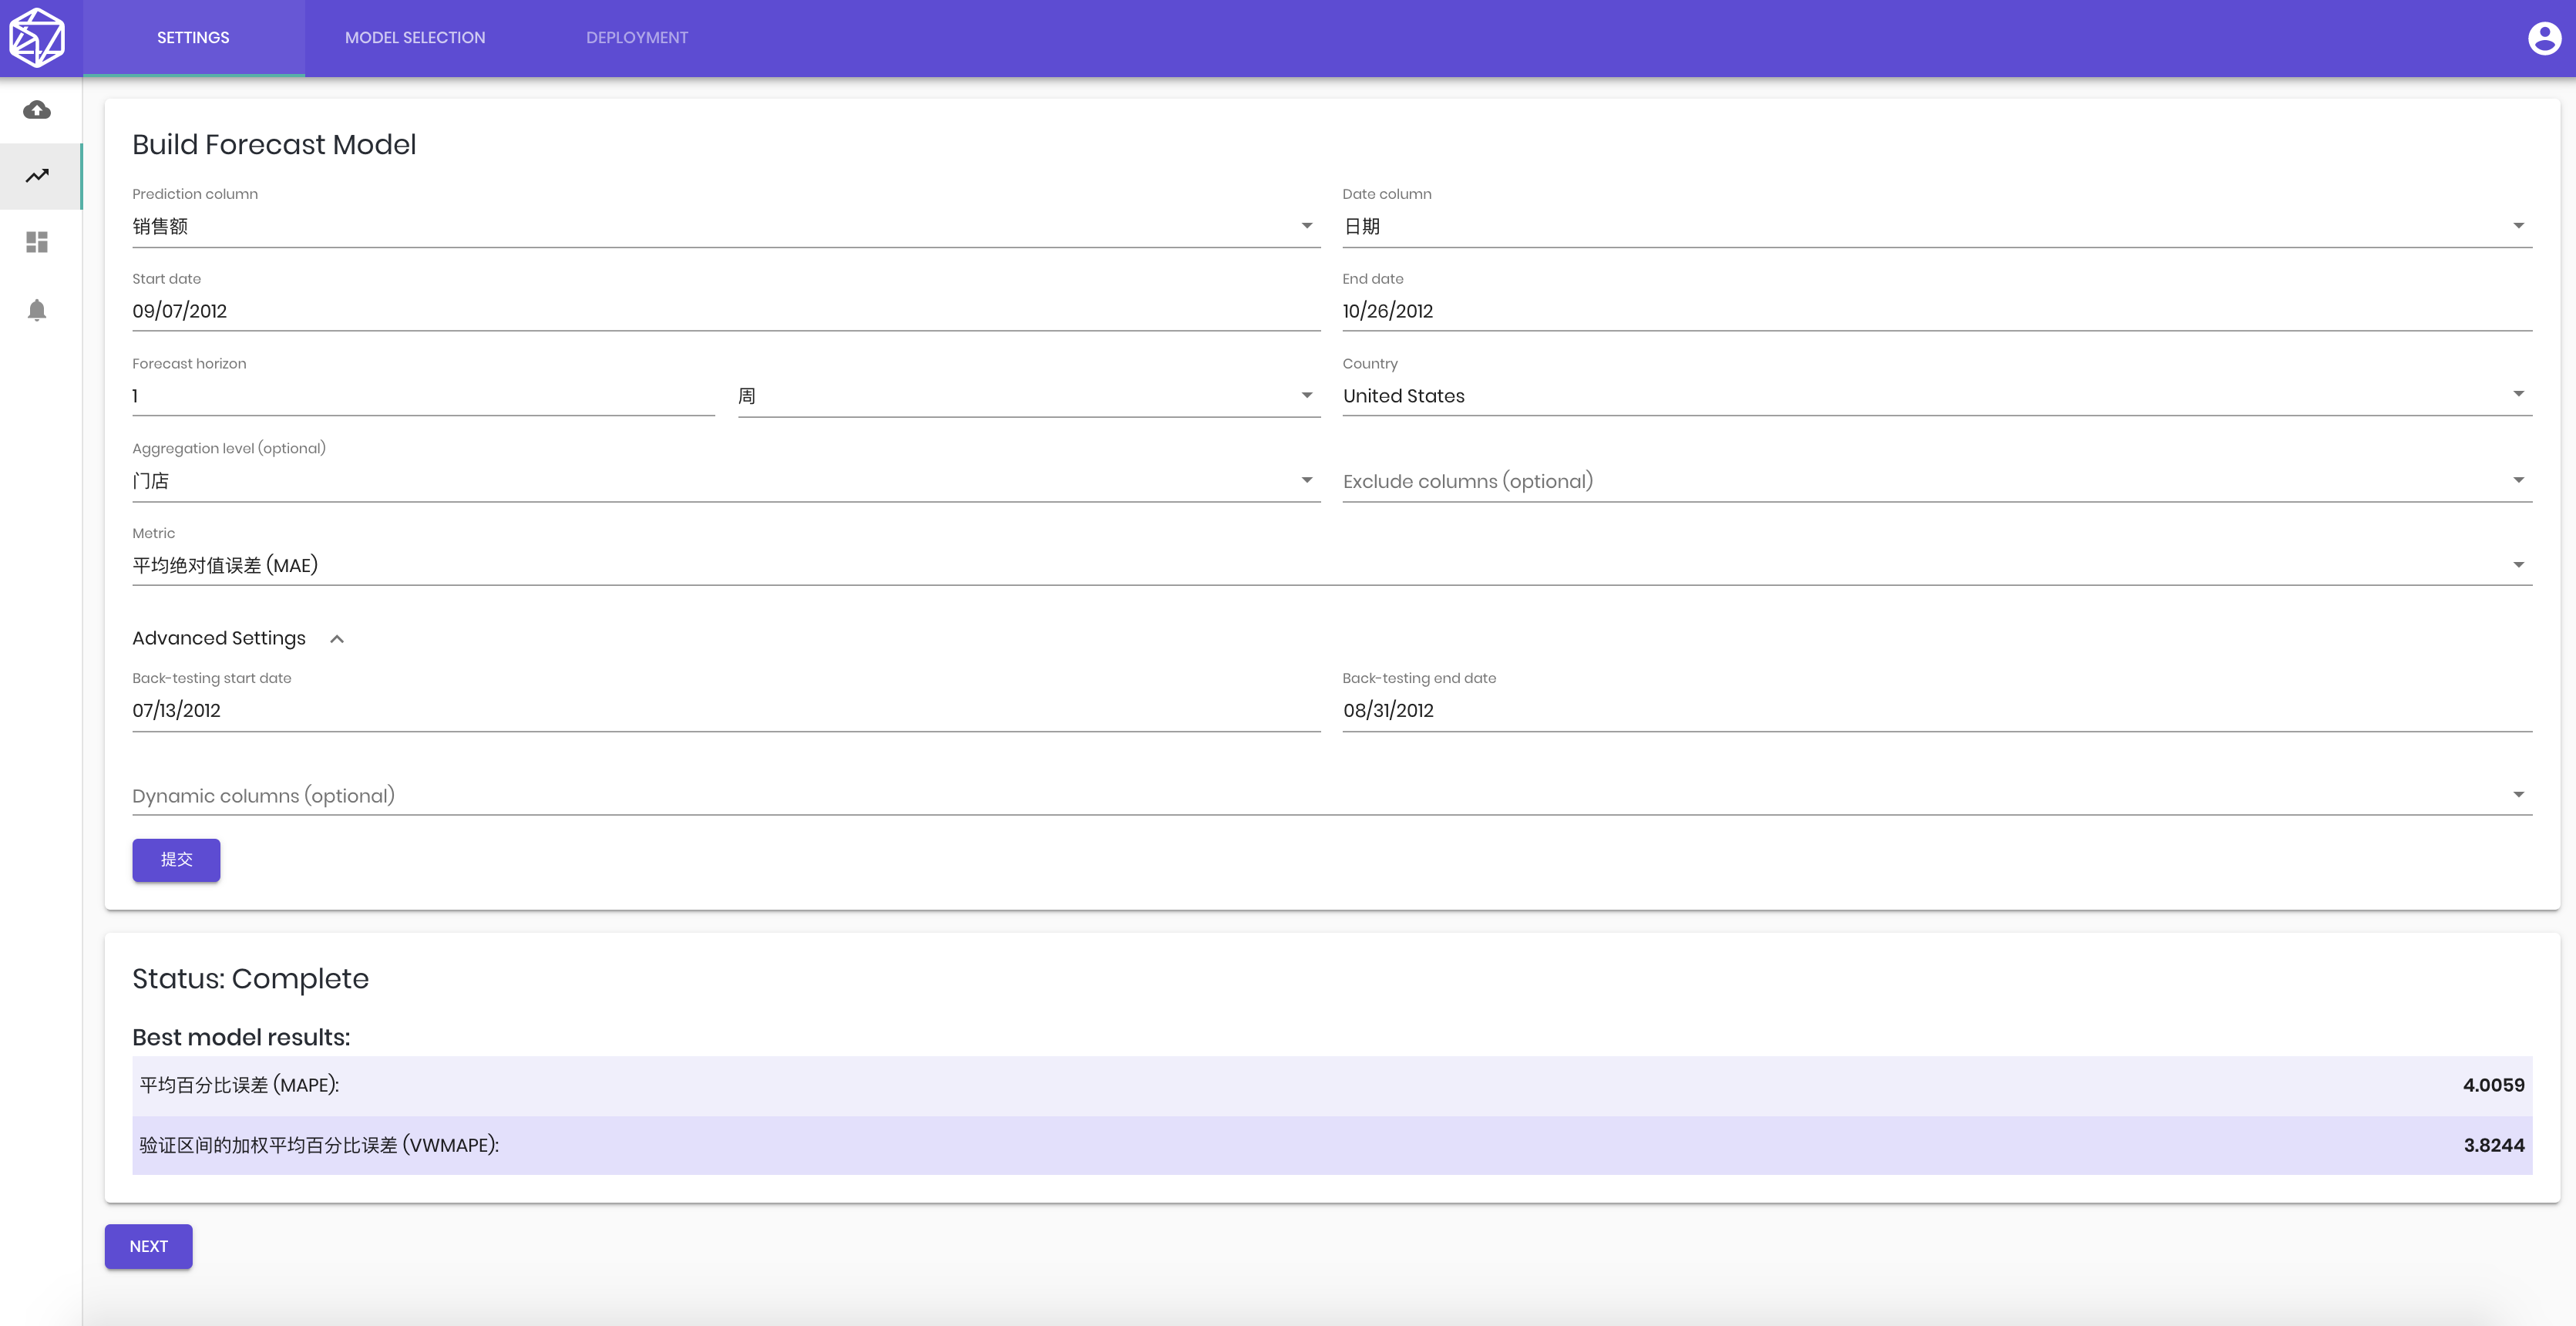Open the Exclude columns dropdown
Image resolution: width=2576 pixels, height=1326 pixels.
[x=1936, y=481]
